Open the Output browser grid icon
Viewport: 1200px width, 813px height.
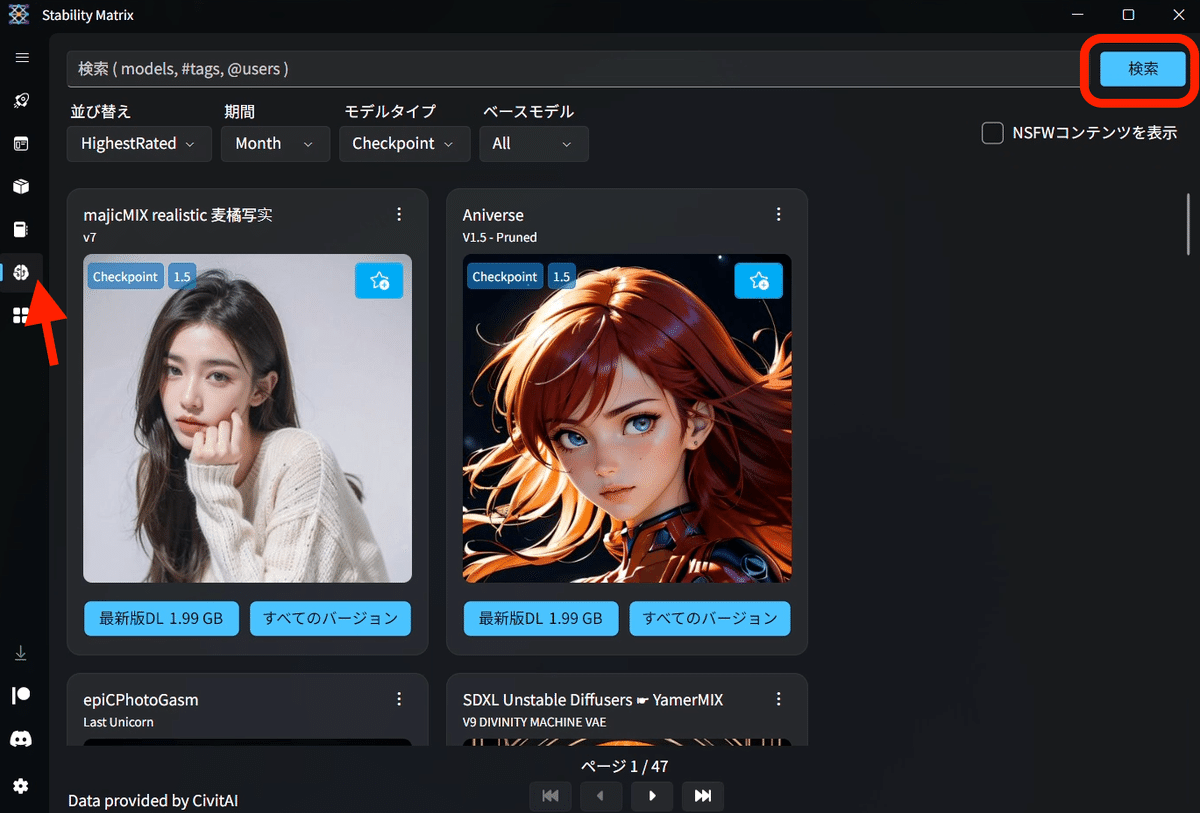tap(21, 315)
